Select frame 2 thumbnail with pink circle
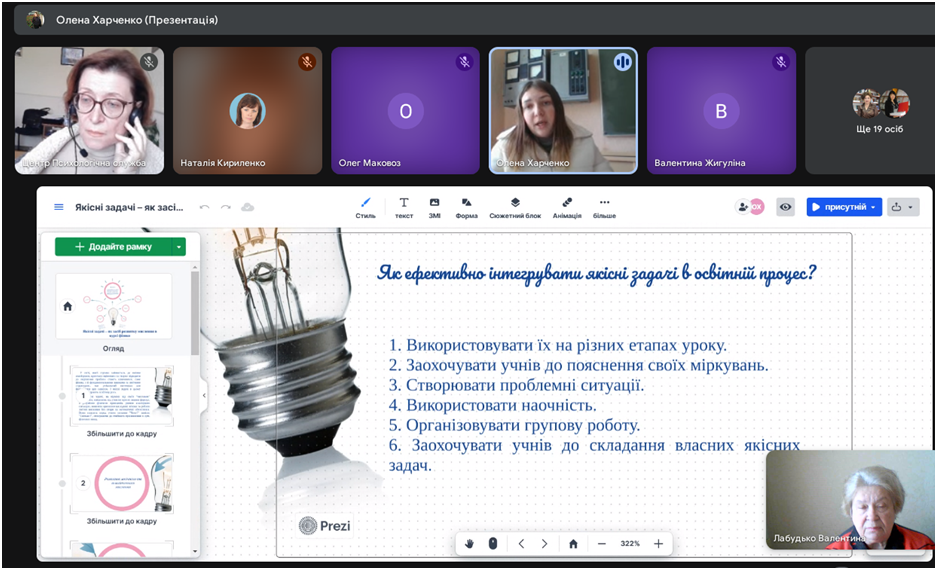 pyautogui.click(x=122, y=483)
